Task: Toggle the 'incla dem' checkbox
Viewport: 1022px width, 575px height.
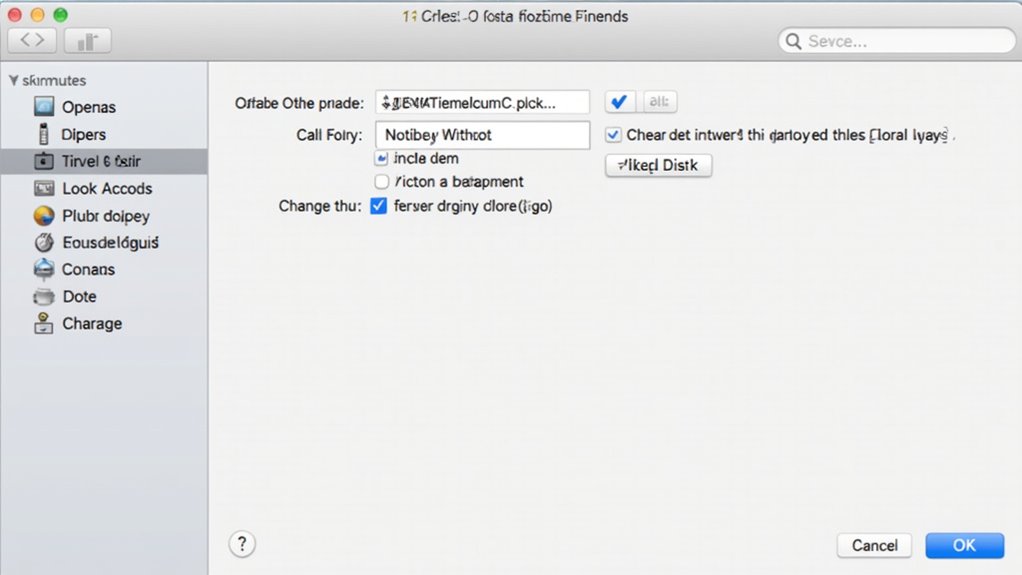Action: point(381,158)
